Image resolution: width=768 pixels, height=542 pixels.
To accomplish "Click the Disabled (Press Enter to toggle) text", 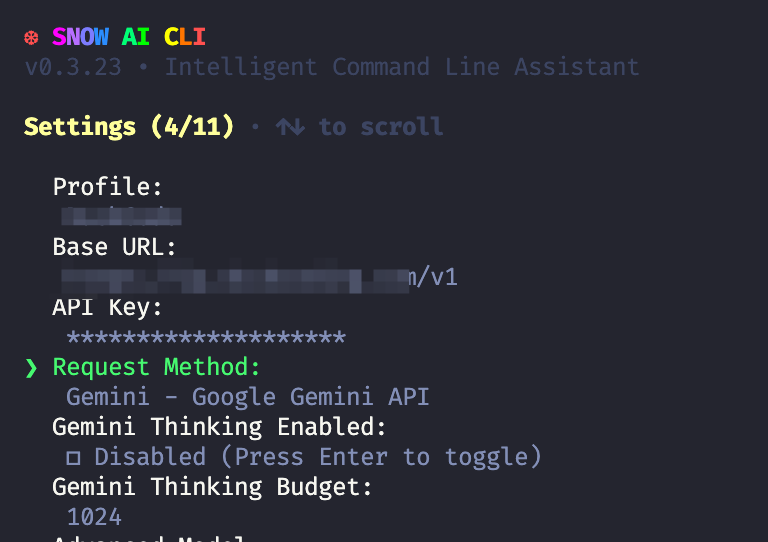I will [318, 457].
